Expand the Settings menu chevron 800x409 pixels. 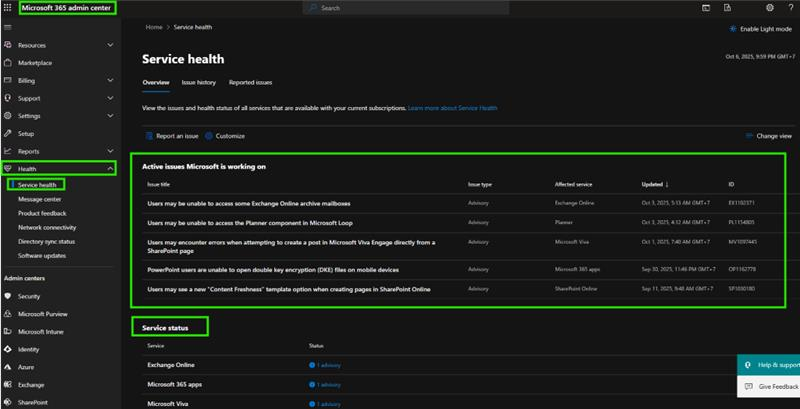click(110, 116)
